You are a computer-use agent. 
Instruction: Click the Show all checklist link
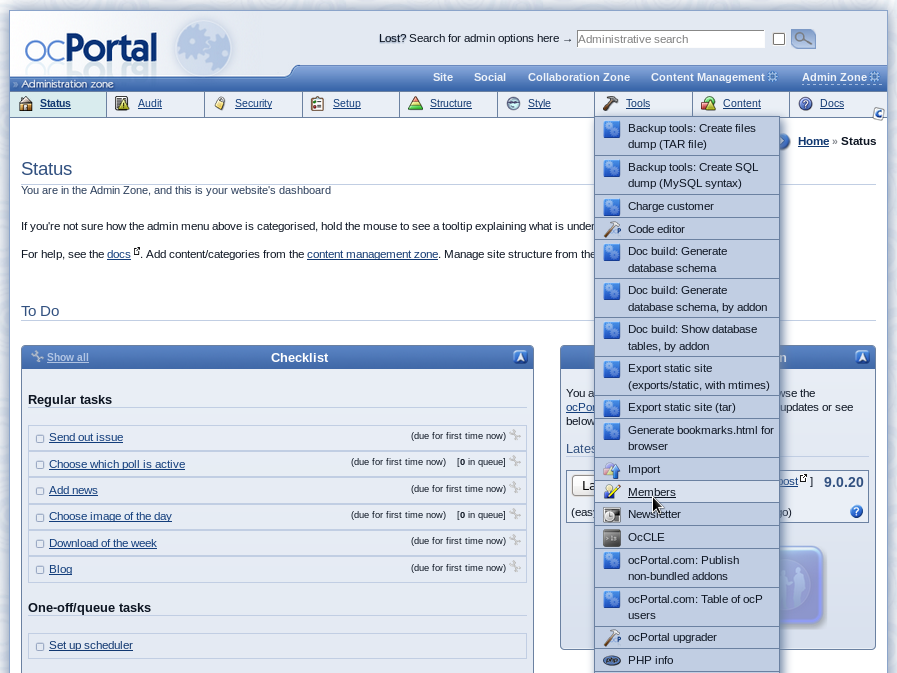67,357
